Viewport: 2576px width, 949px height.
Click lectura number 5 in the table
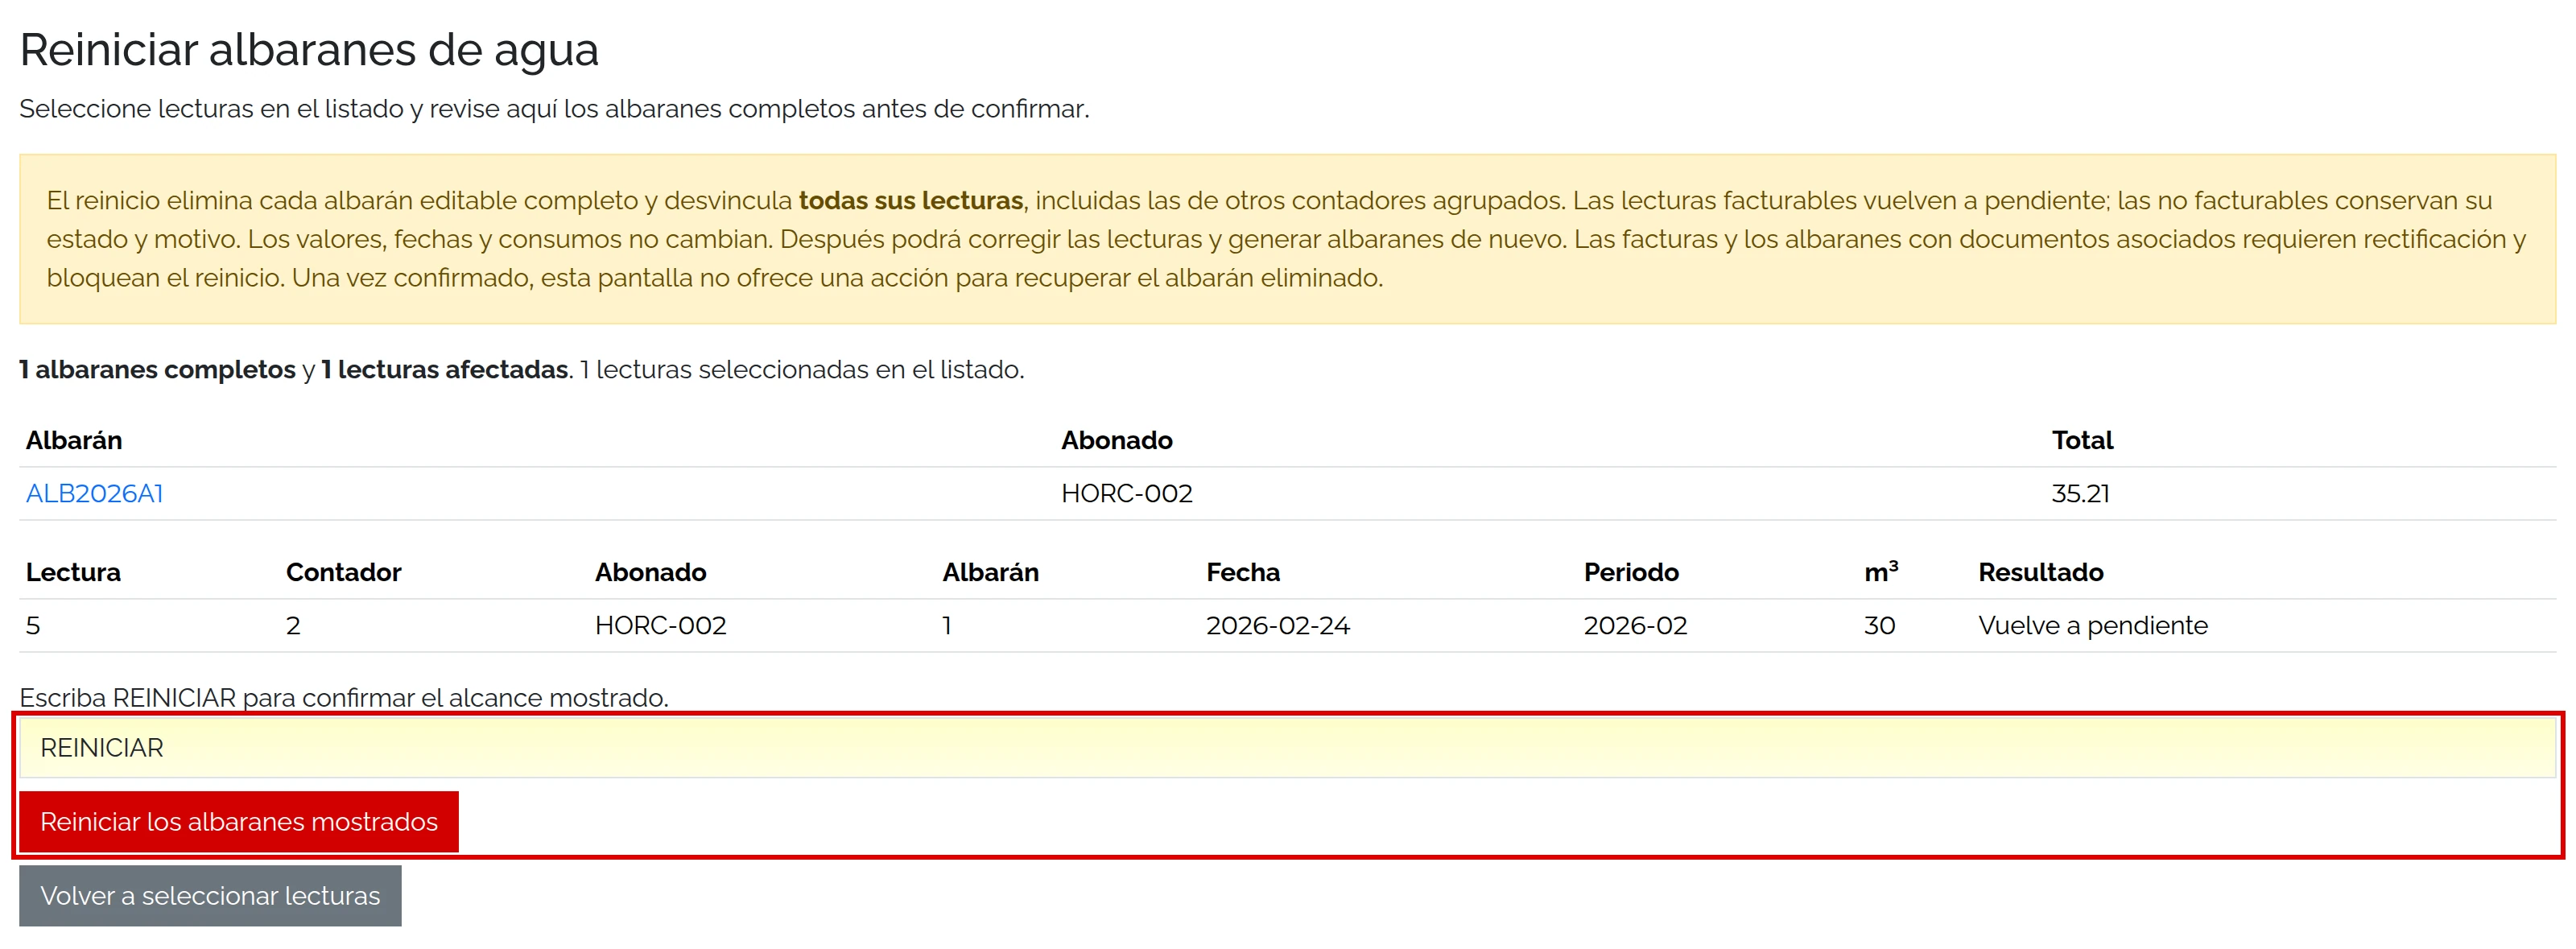click(33, 625)
